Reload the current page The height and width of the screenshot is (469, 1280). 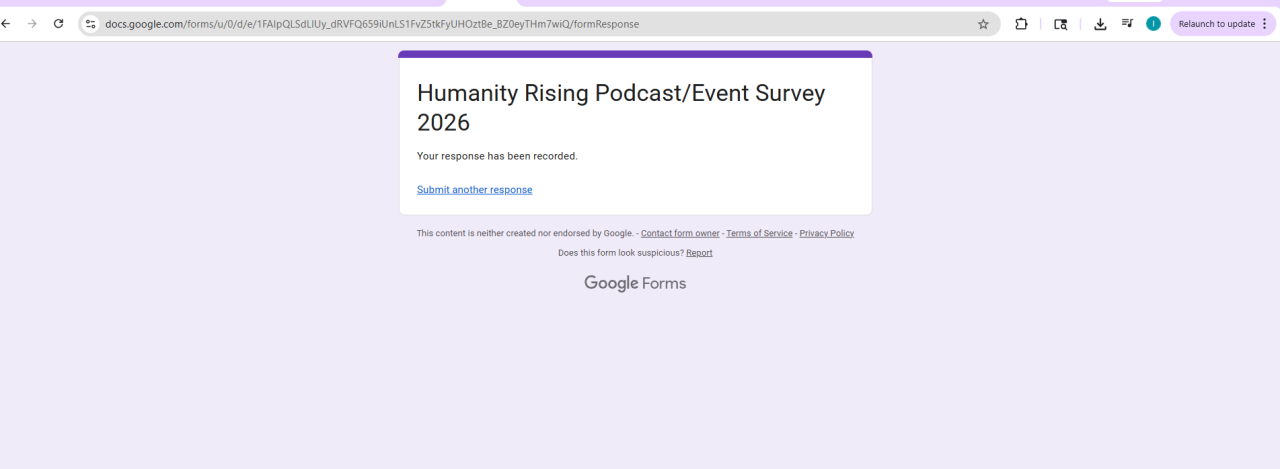tap(59, 24)
